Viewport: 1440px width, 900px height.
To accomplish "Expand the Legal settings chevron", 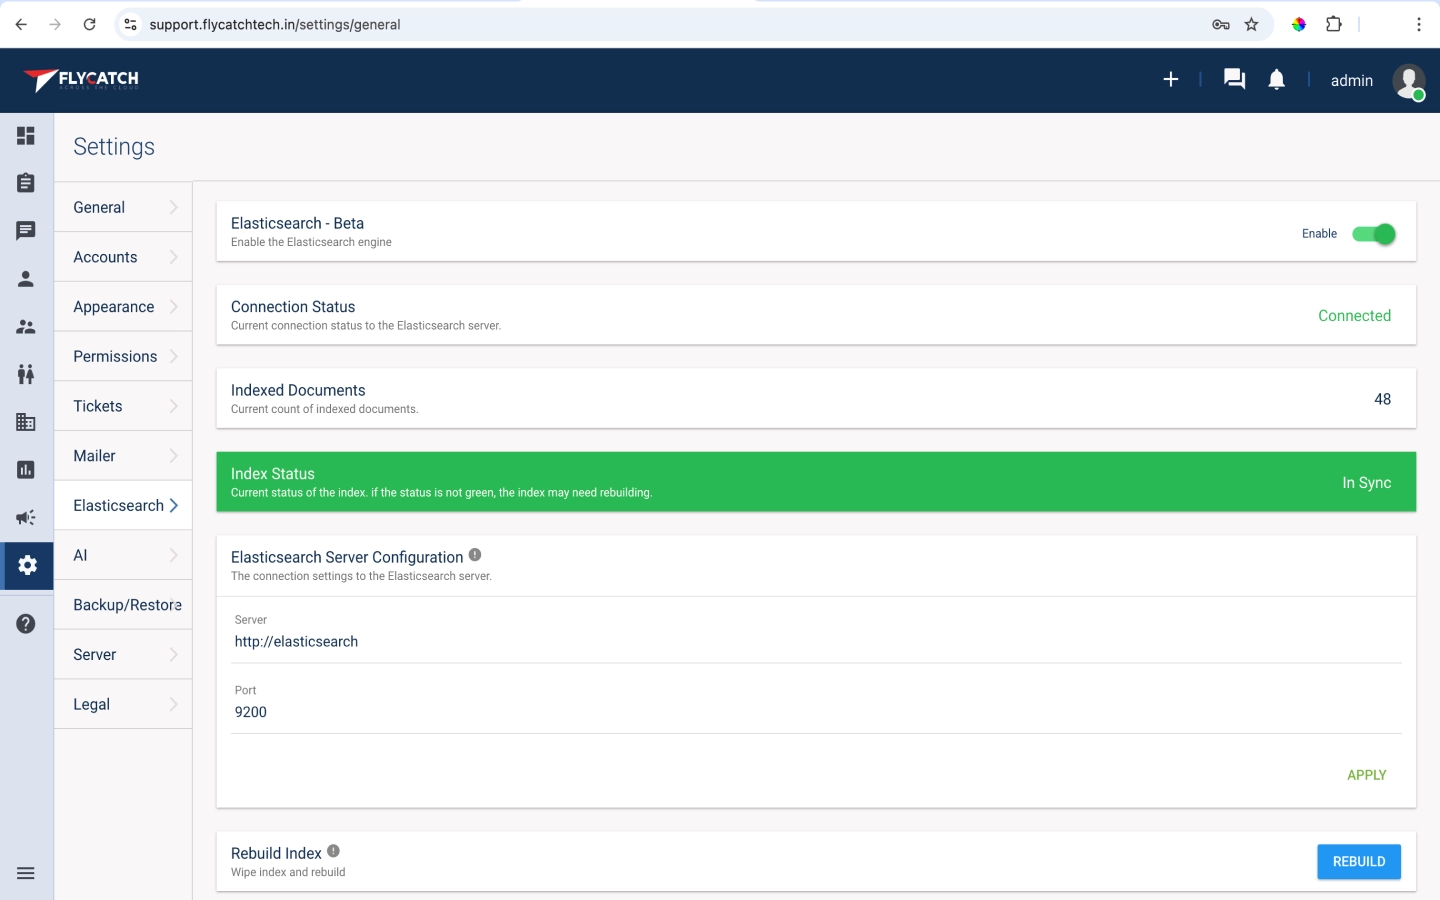I will point(174,704).
